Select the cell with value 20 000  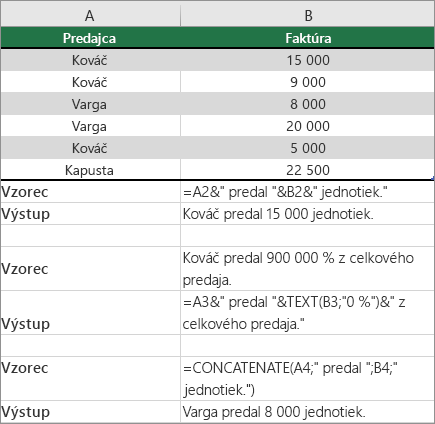(307, 126)
